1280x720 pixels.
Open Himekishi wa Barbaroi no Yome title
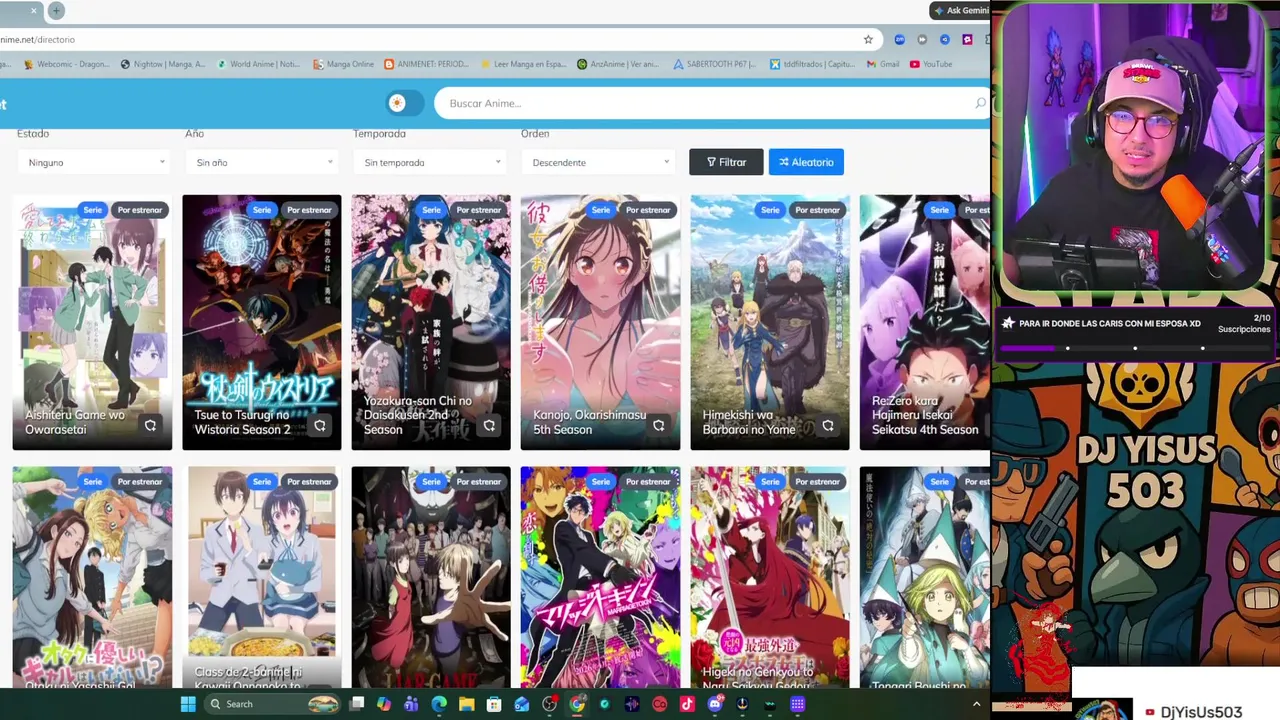749,422
